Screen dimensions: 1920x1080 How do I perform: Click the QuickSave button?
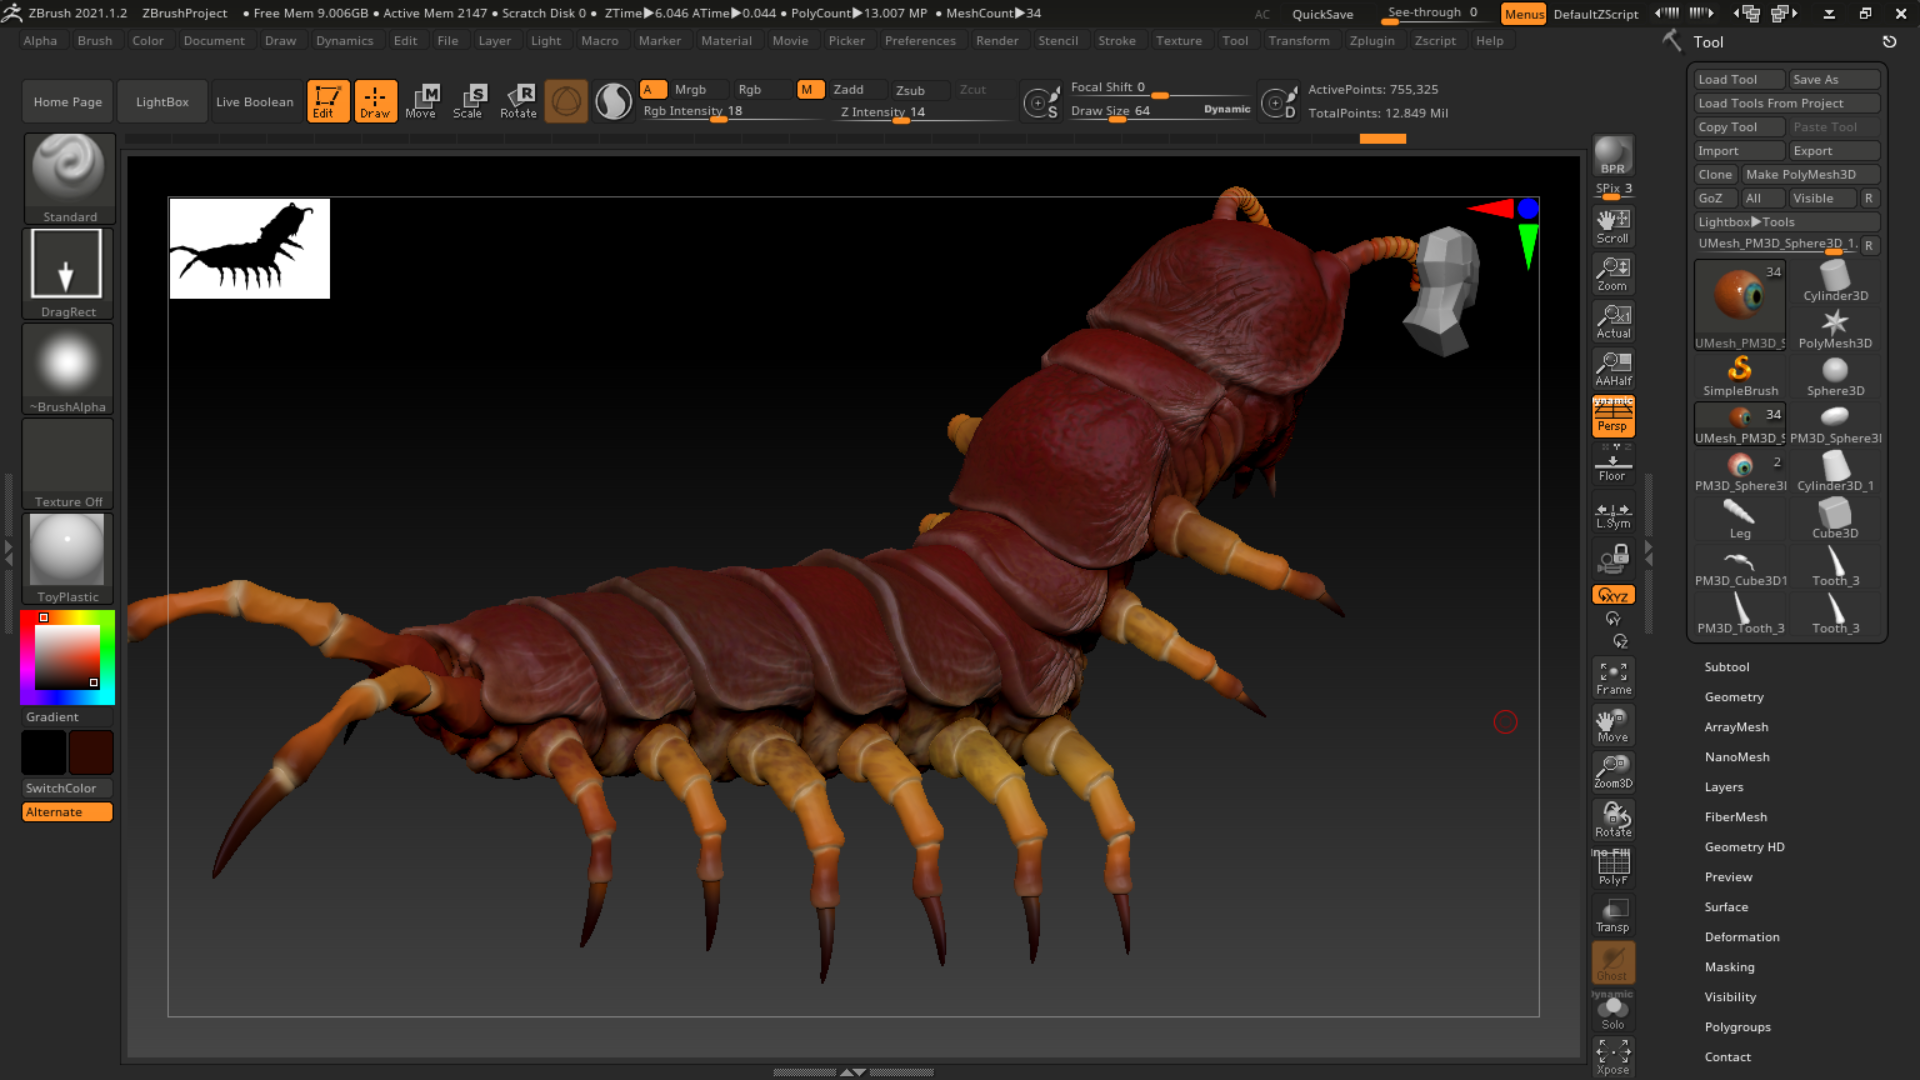point(1322,14)
